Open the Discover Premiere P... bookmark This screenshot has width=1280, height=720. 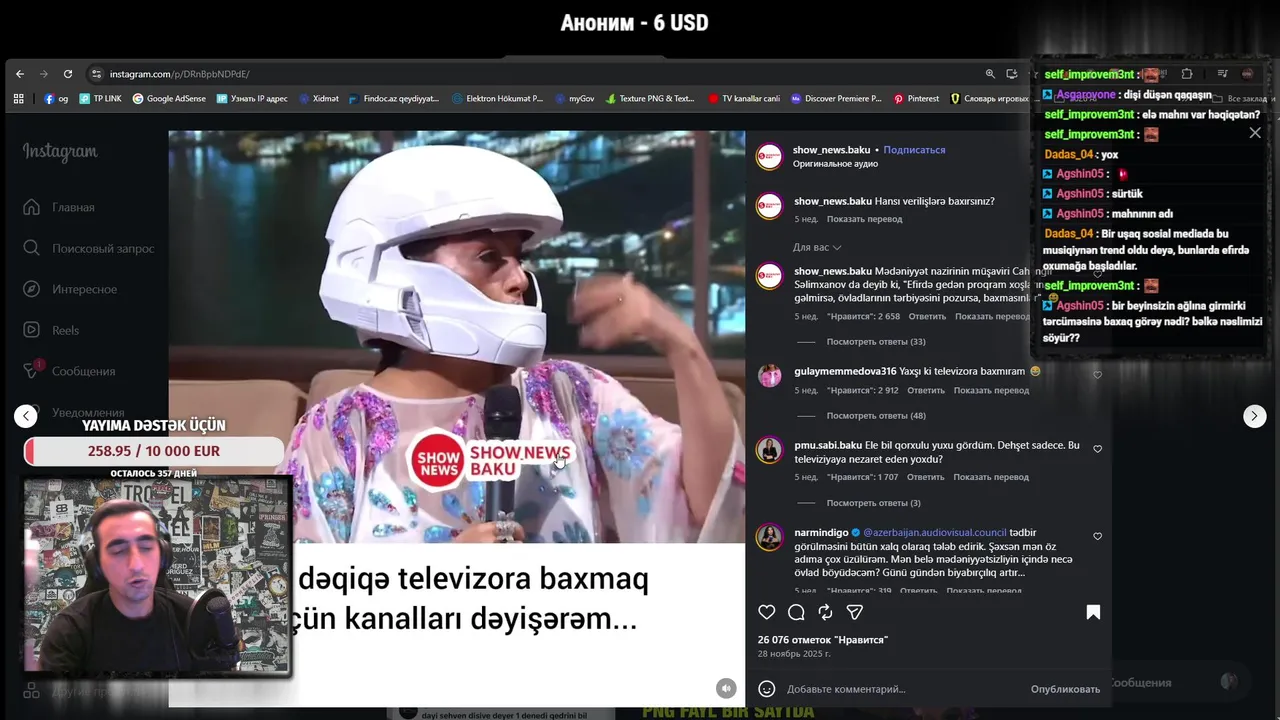[x=836, y=99]
